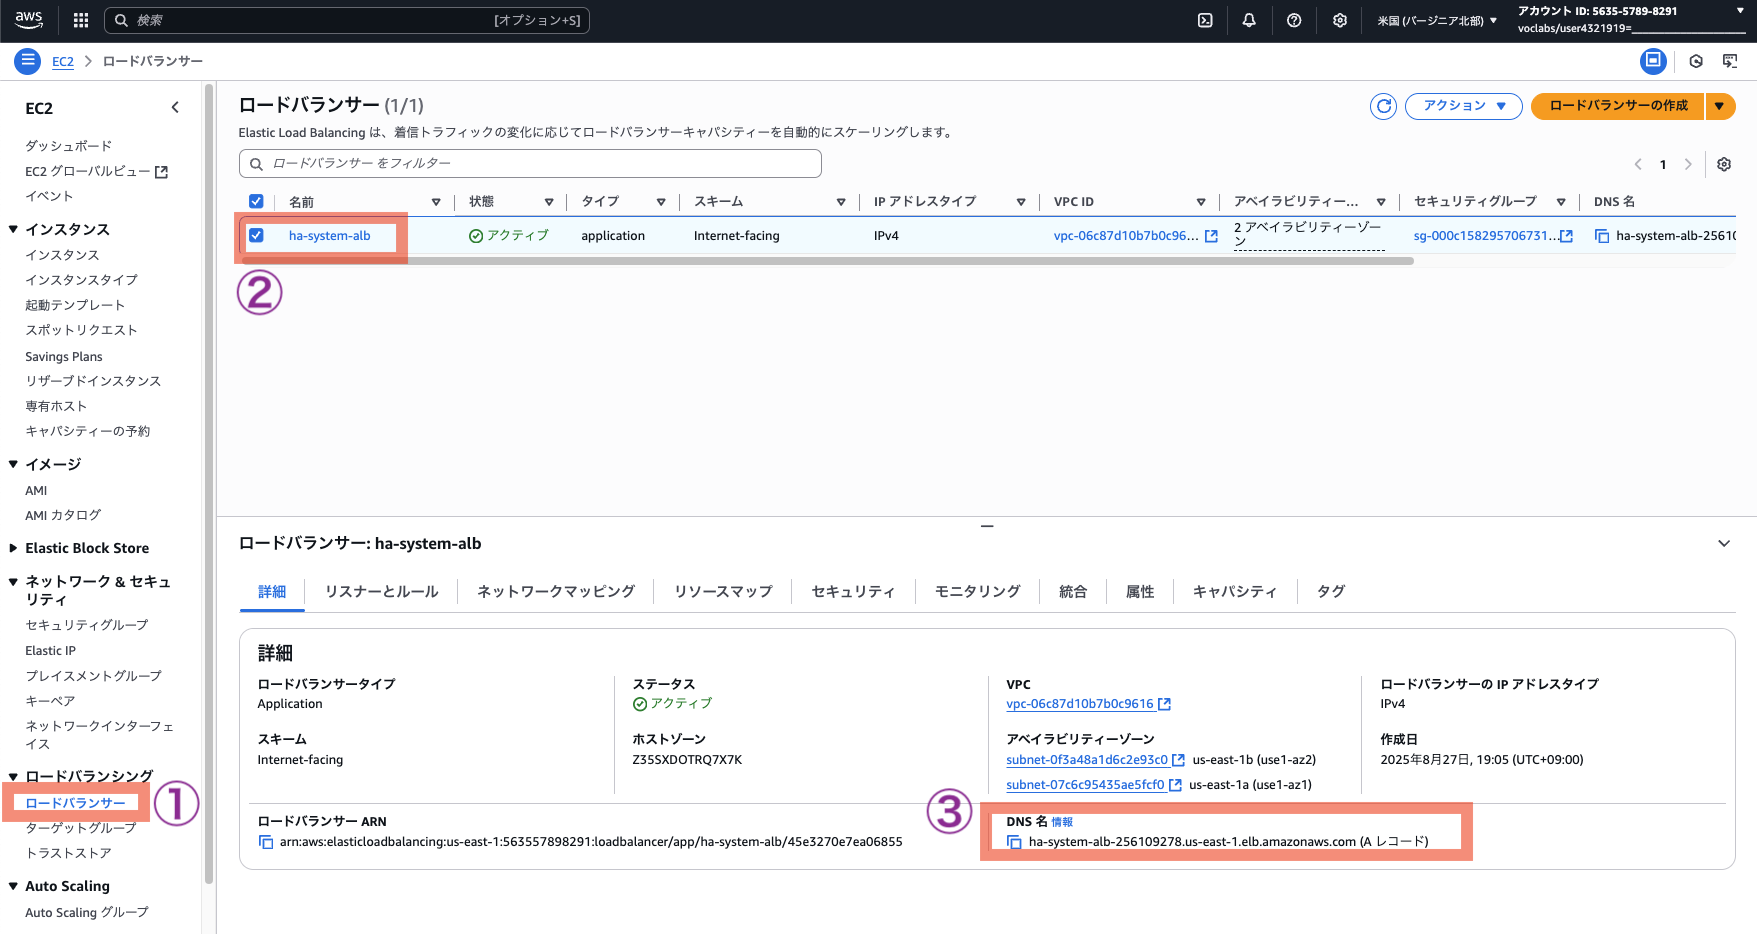Click the side navigation vertical scrollbar

209,485
